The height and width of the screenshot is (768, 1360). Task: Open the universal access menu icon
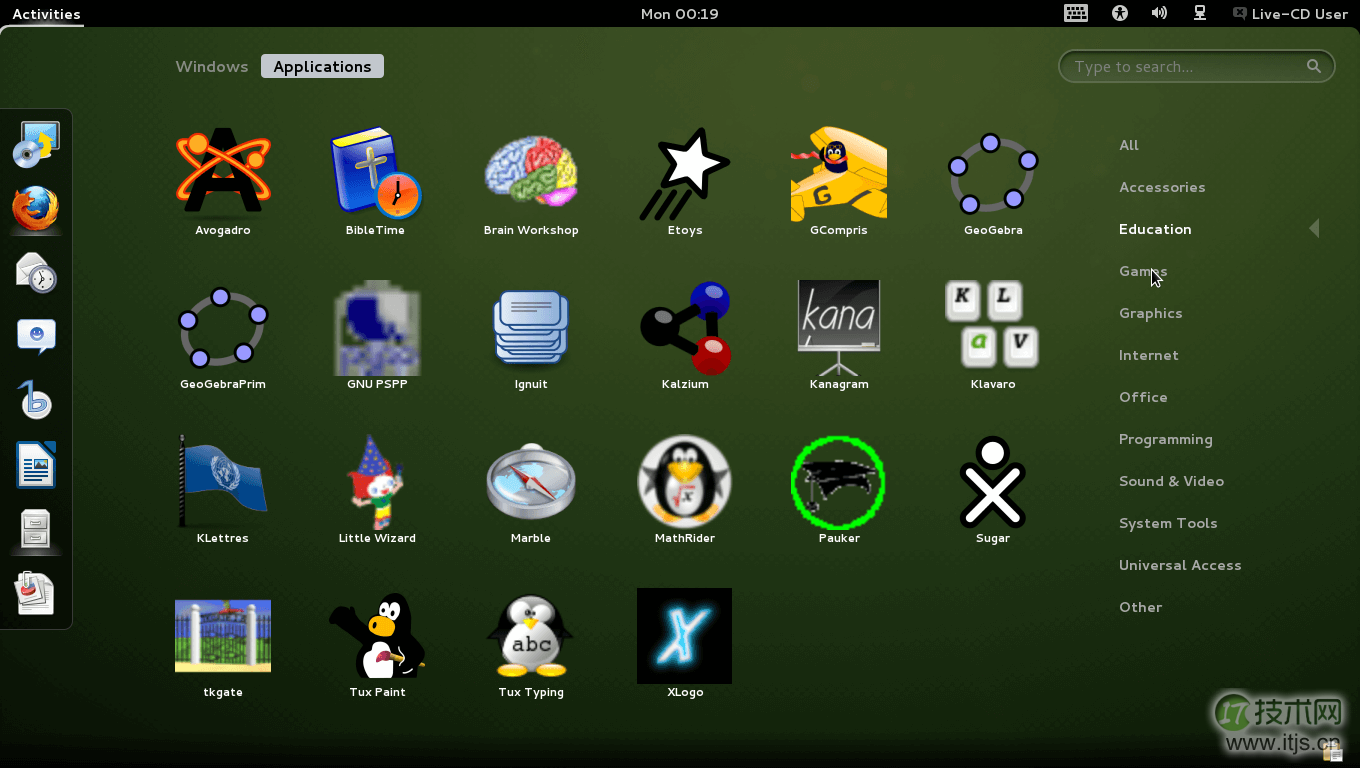click(1119, 14)
